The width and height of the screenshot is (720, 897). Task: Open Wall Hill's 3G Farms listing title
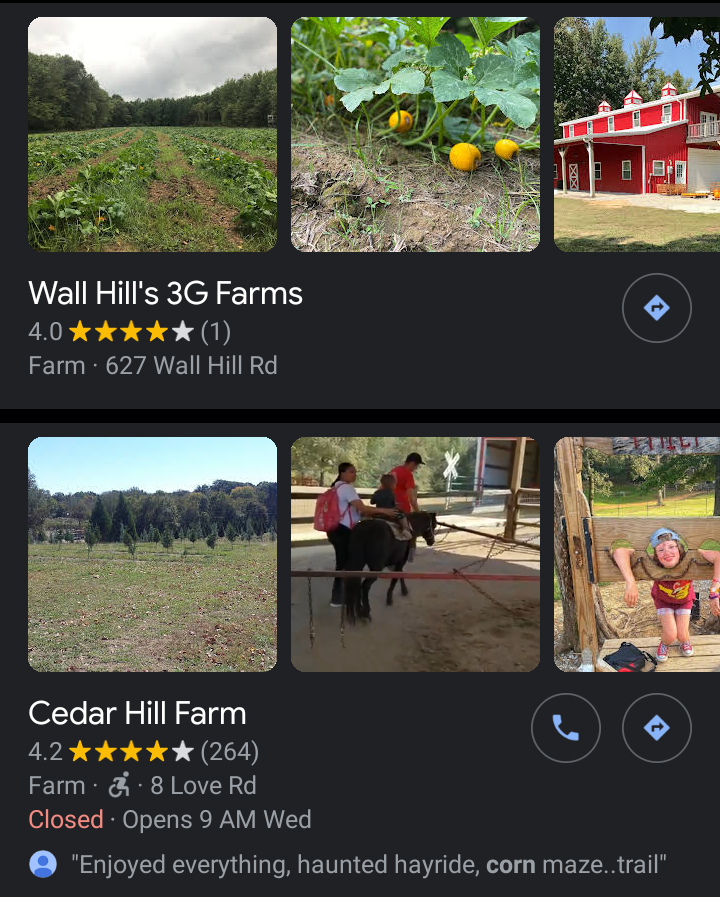[165, 293]
